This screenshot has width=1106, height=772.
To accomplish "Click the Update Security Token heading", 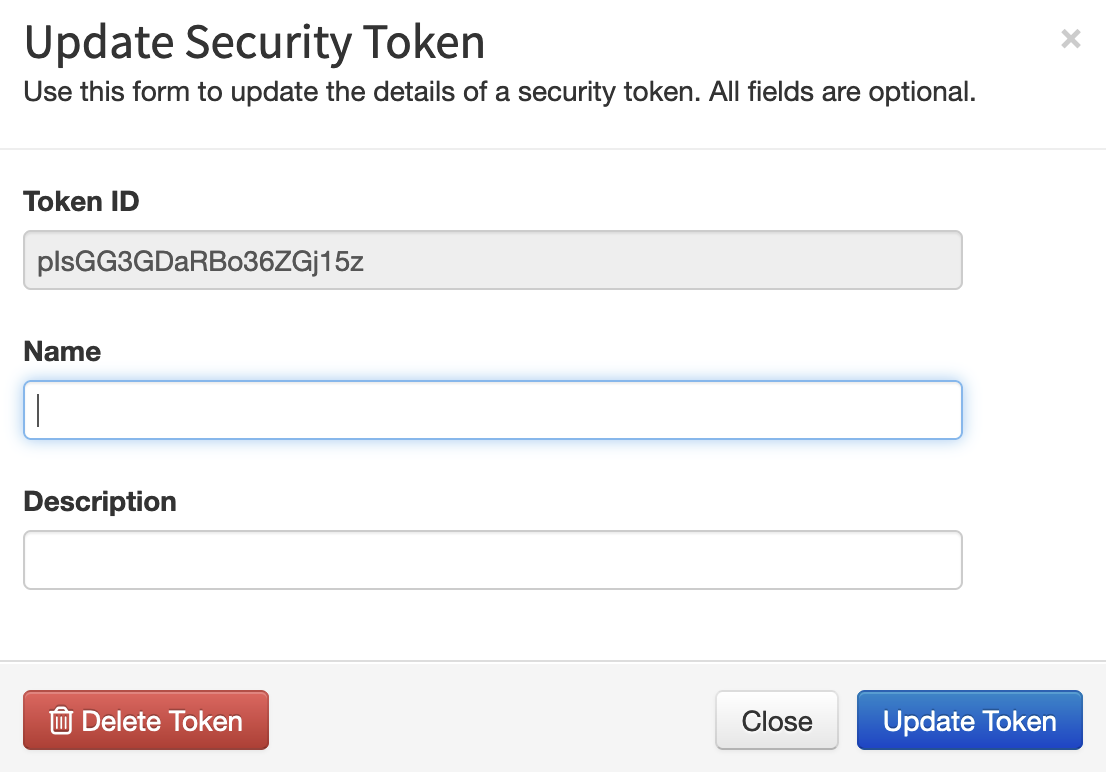I will [255, 42].
